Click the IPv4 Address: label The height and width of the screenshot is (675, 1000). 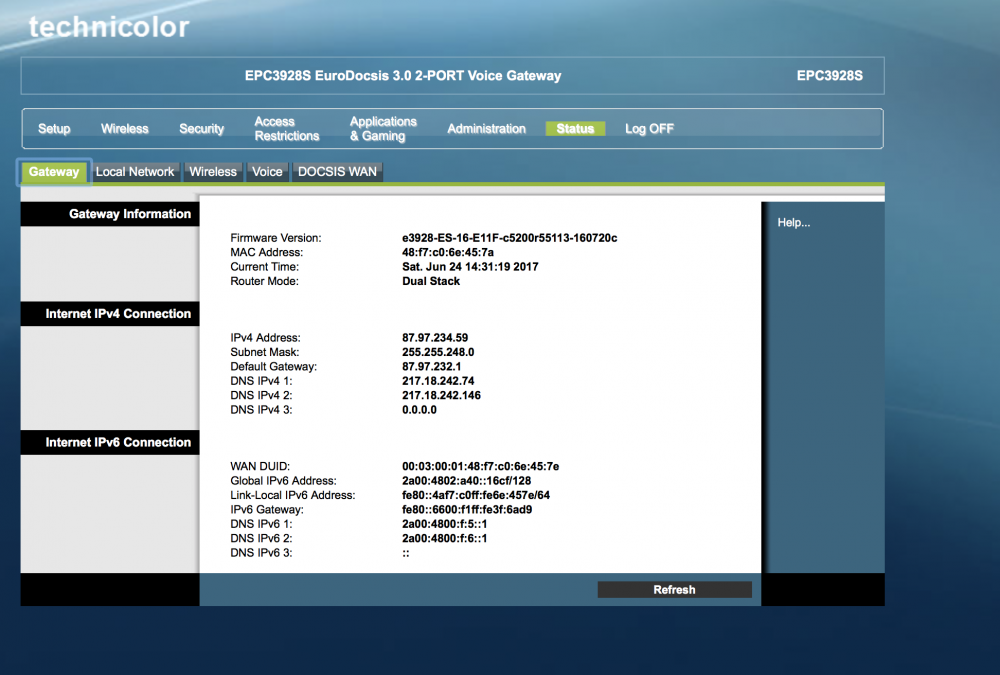265,338
